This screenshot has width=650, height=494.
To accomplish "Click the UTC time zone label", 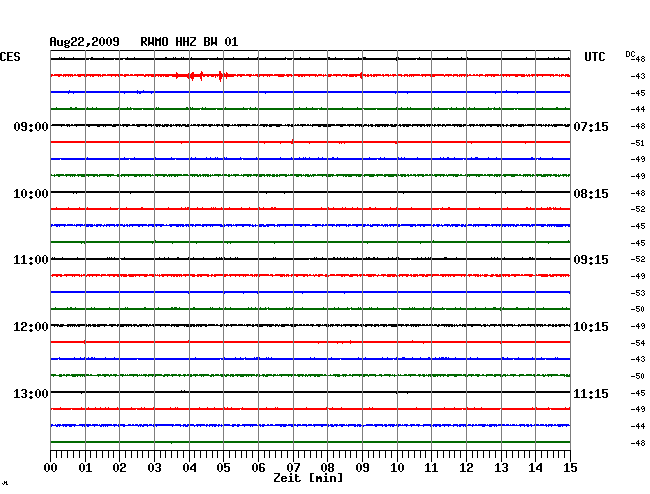I will [595, 57].
